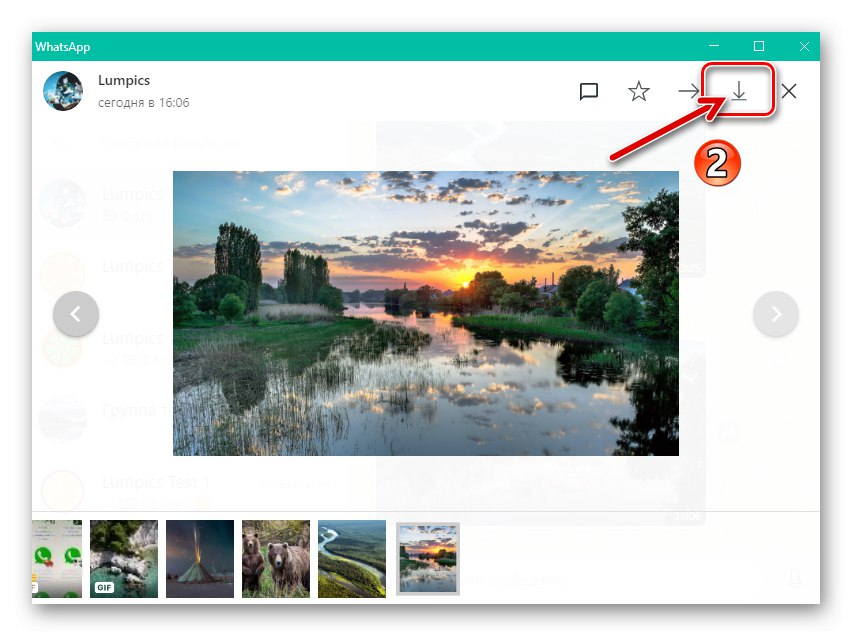Click the Lumpics profile avatar

pyautogui.click(x=63, y=91)
